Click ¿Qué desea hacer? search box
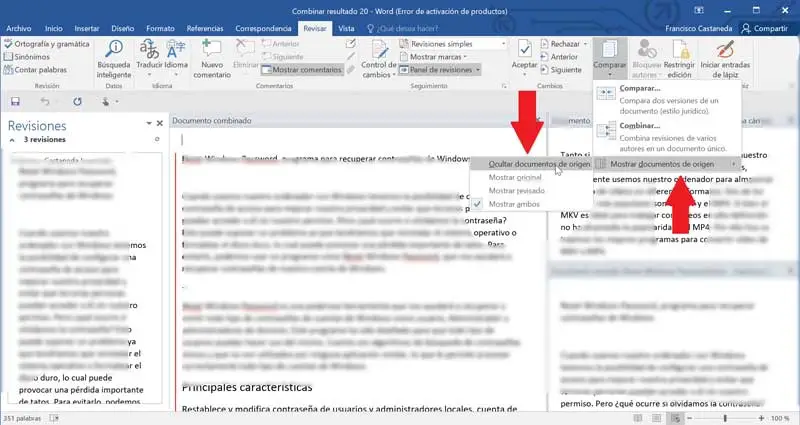800x425 pixels. pyautogui.click(x=403, y=28)
